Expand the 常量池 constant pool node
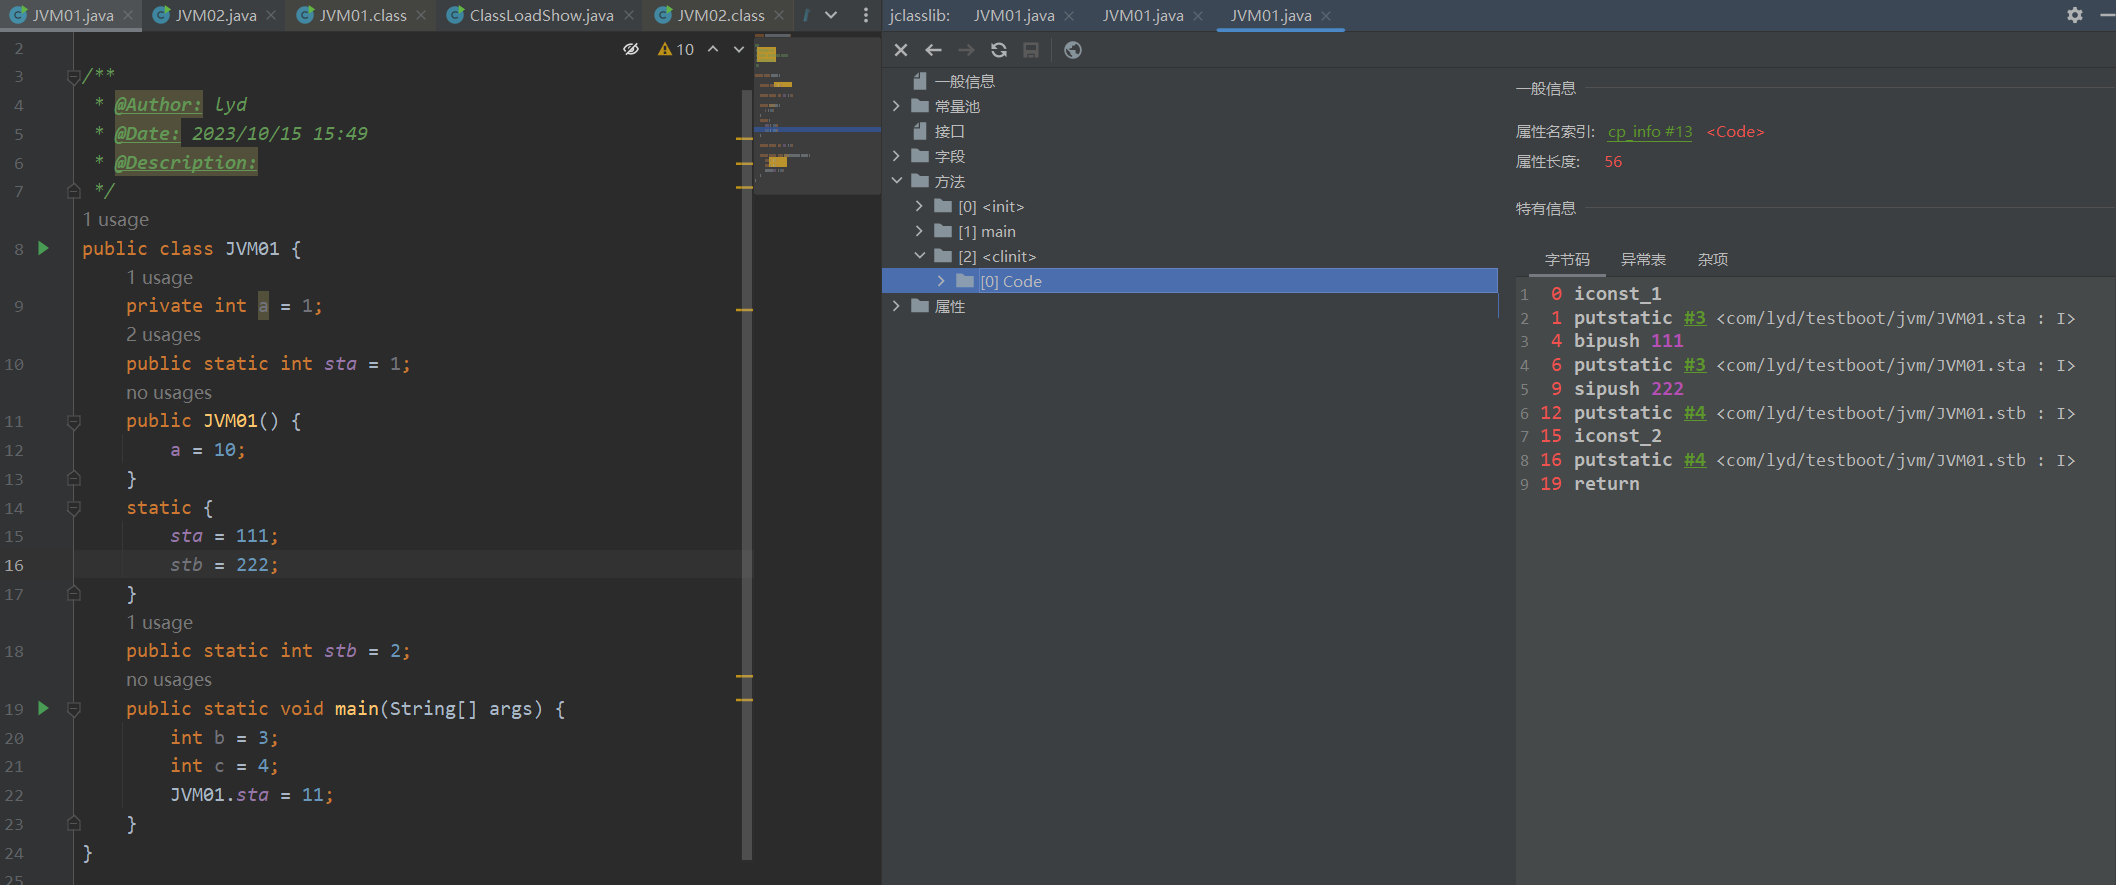The image size is (2116, 885). (896, 106)
